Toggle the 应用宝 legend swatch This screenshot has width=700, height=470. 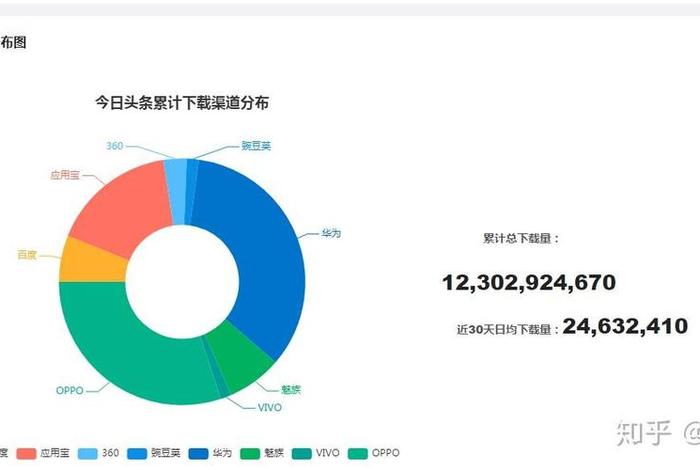pos(26,453)
